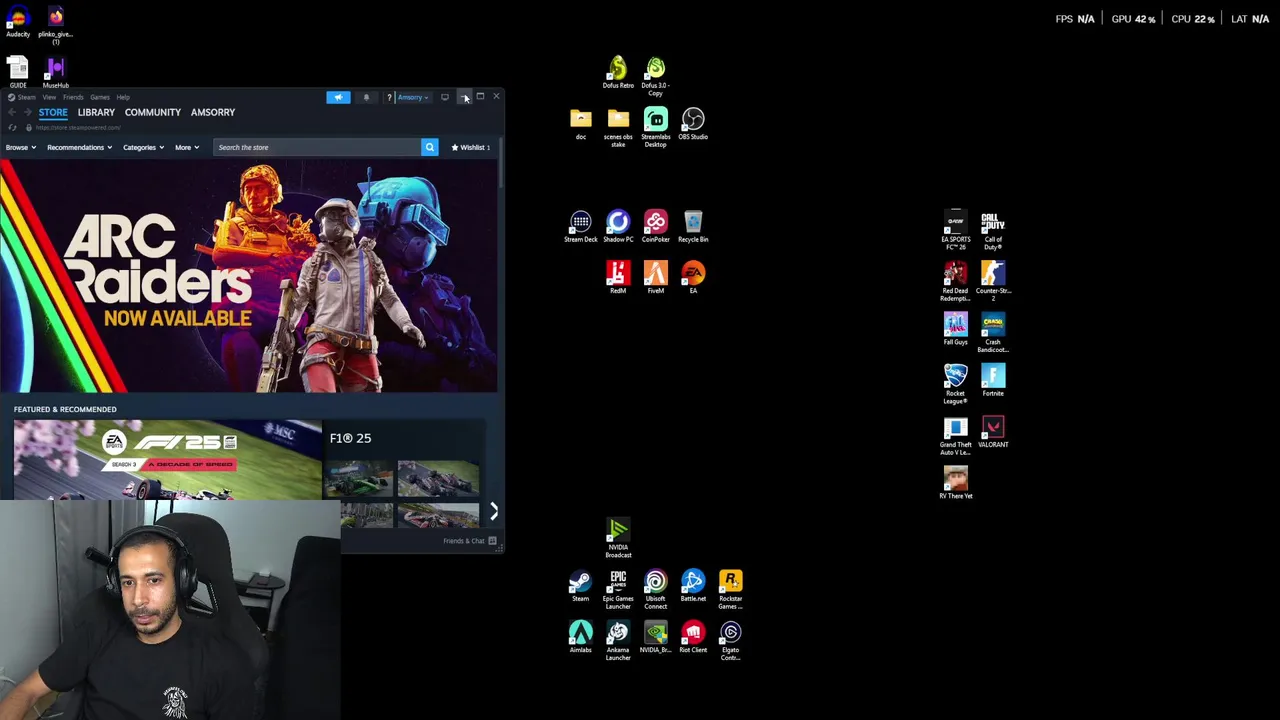Open Steam announcements megaphone button
This screenshot has width=1280, height=720.
pos(338,97)
